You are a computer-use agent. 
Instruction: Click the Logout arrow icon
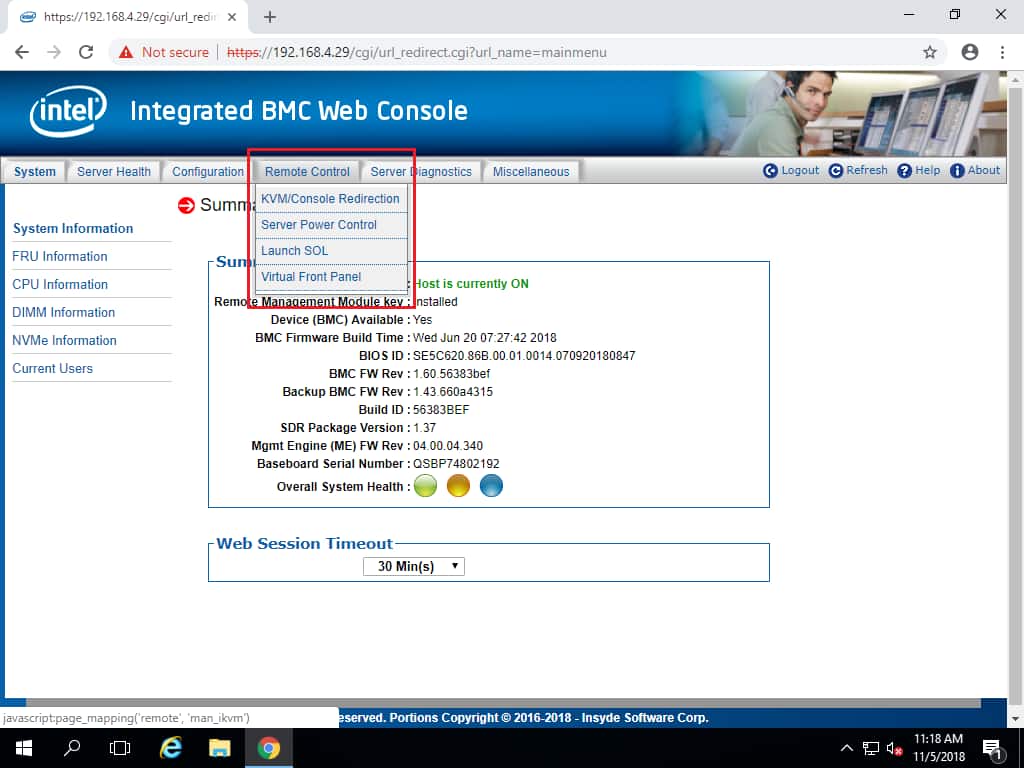(770, 170)
